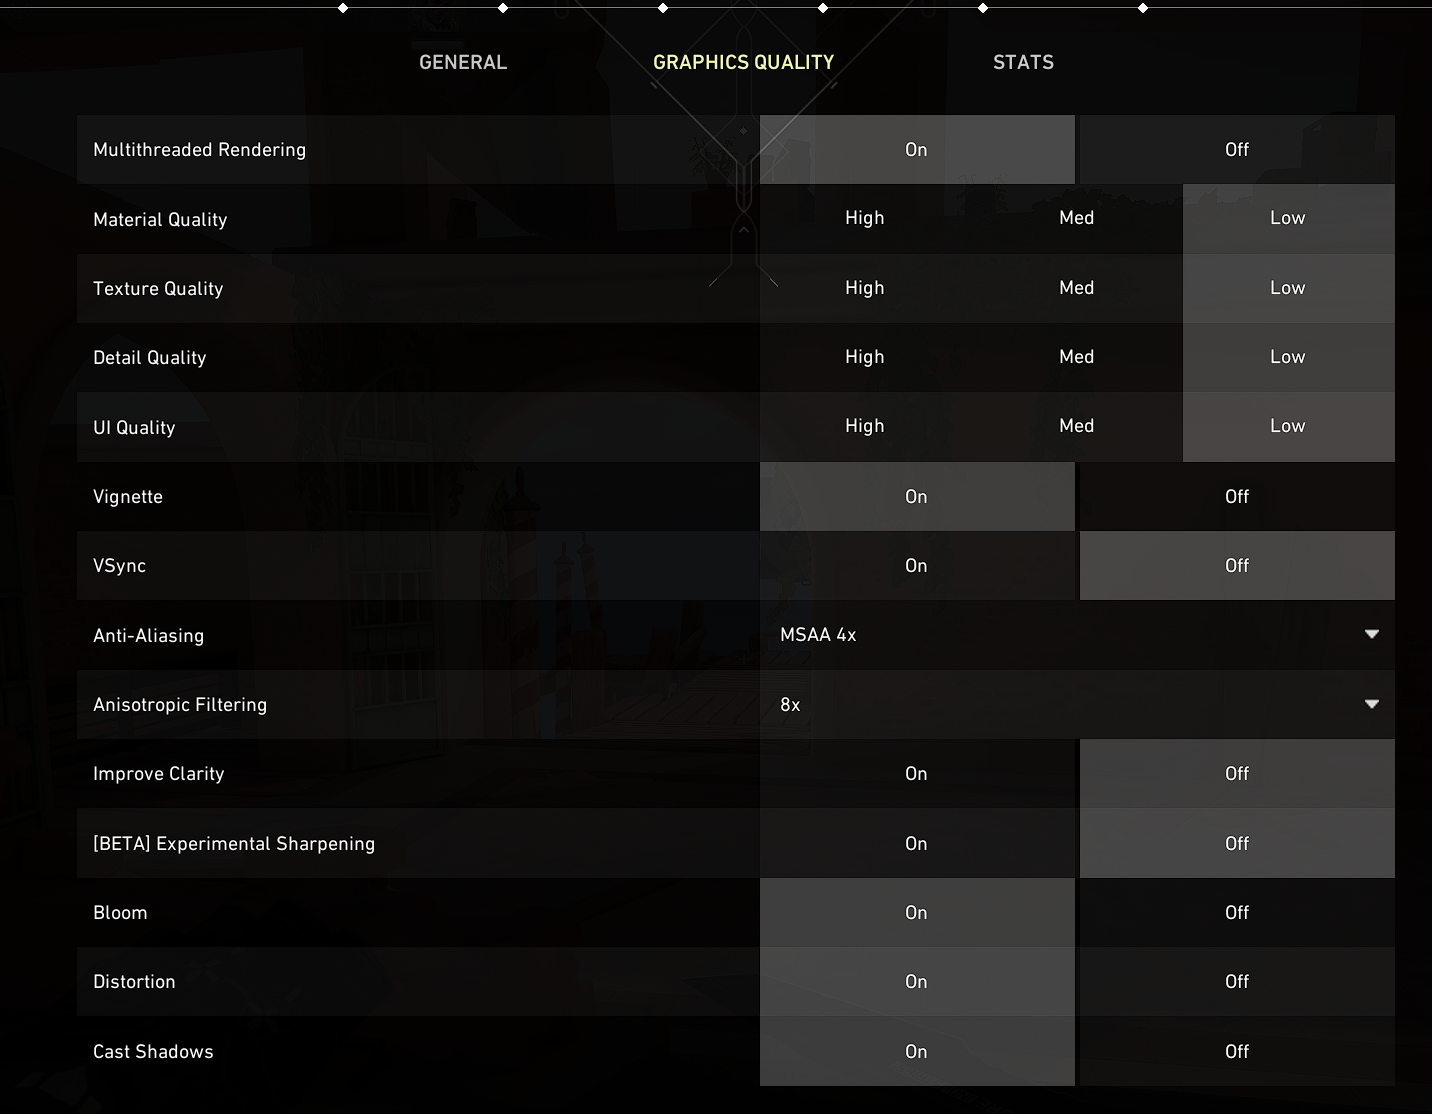Set Material Quality to Low

coord(1289,218)
